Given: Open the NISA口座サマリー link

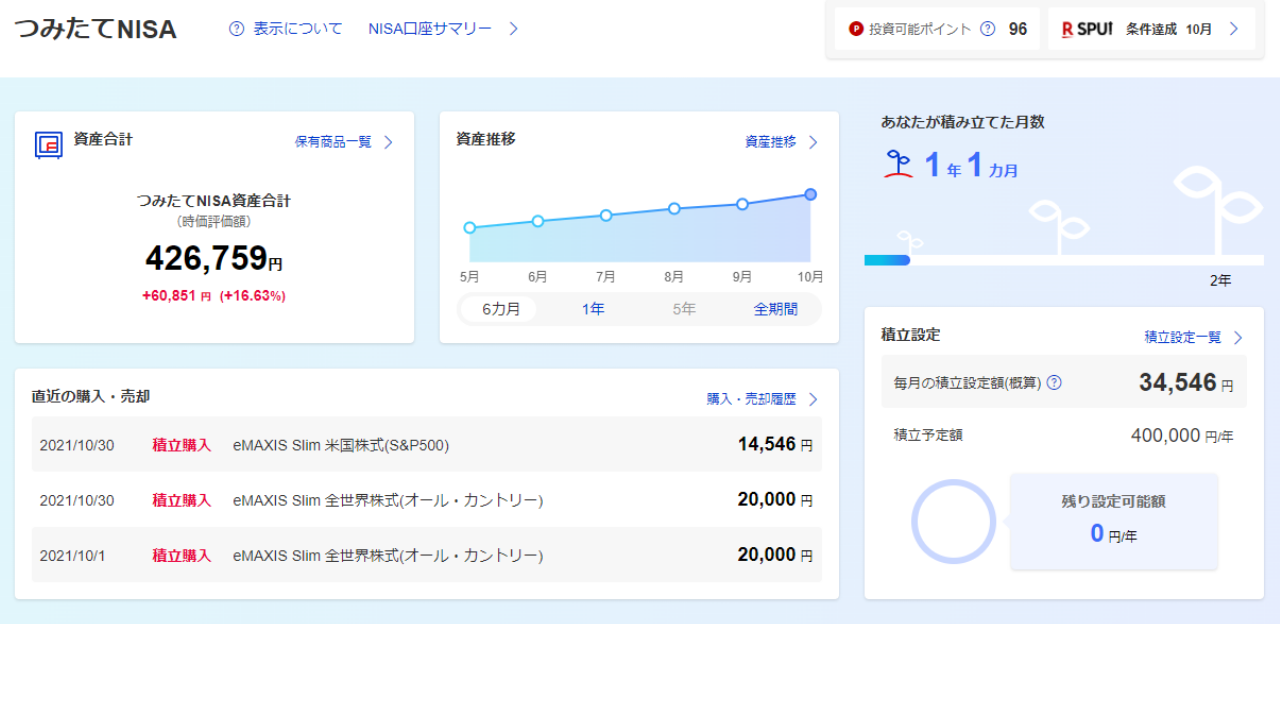Looking at the screenshot, I should pos(430,29).
